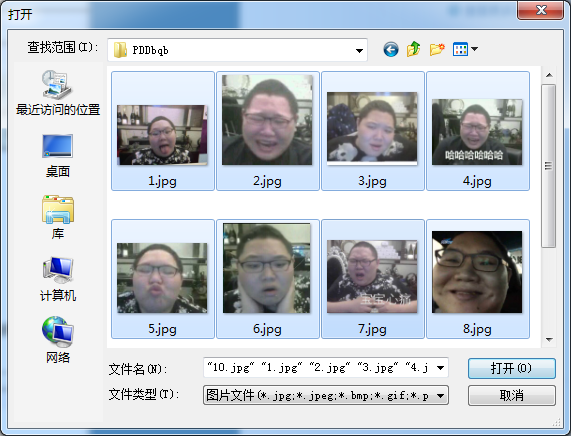The image size is (571, 436).
Task: Open 最近访问的位置 in sidebar
Action: (x=58, y=93)
